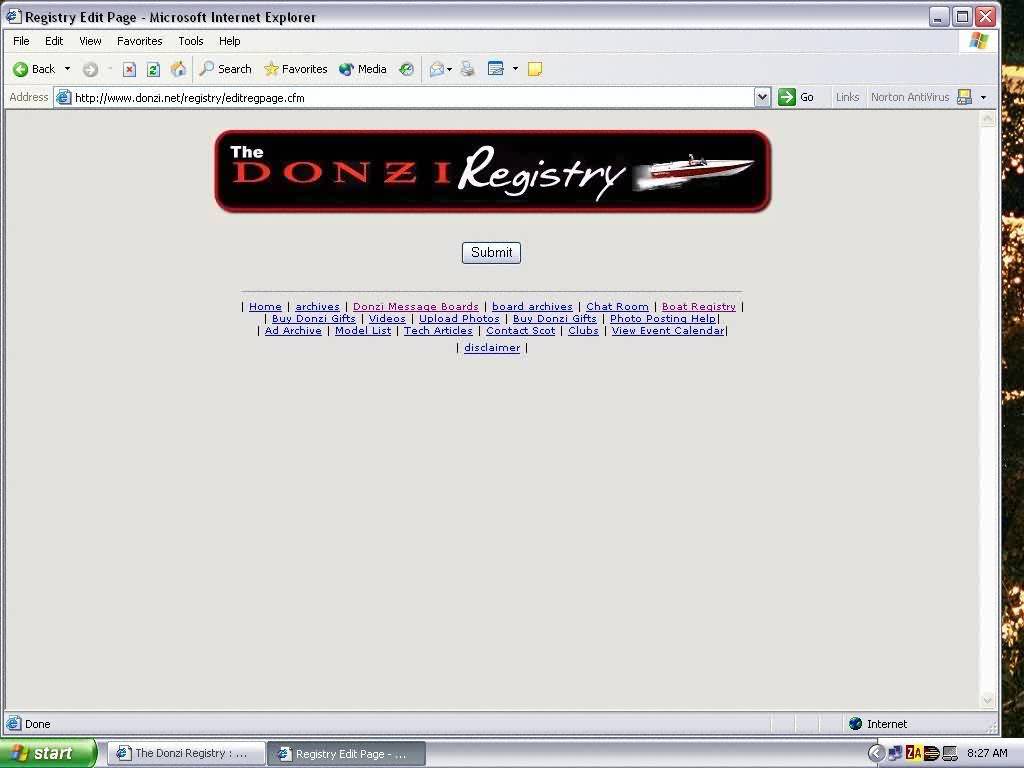The width and height of the screenshot is (1024, 768).
Task: Click the striped D tray icon
Action: click(x=932, y=753)
